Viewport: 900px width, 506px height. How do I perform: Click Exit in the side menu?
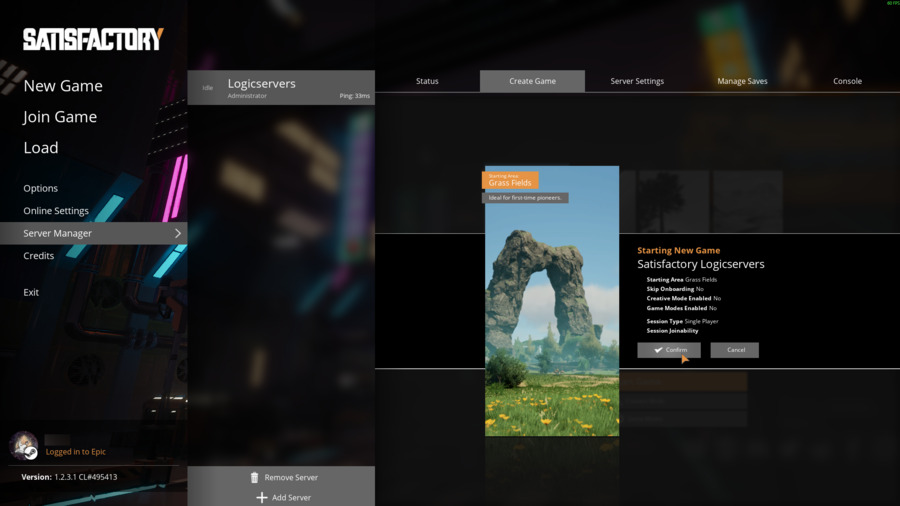pos(31,293)
